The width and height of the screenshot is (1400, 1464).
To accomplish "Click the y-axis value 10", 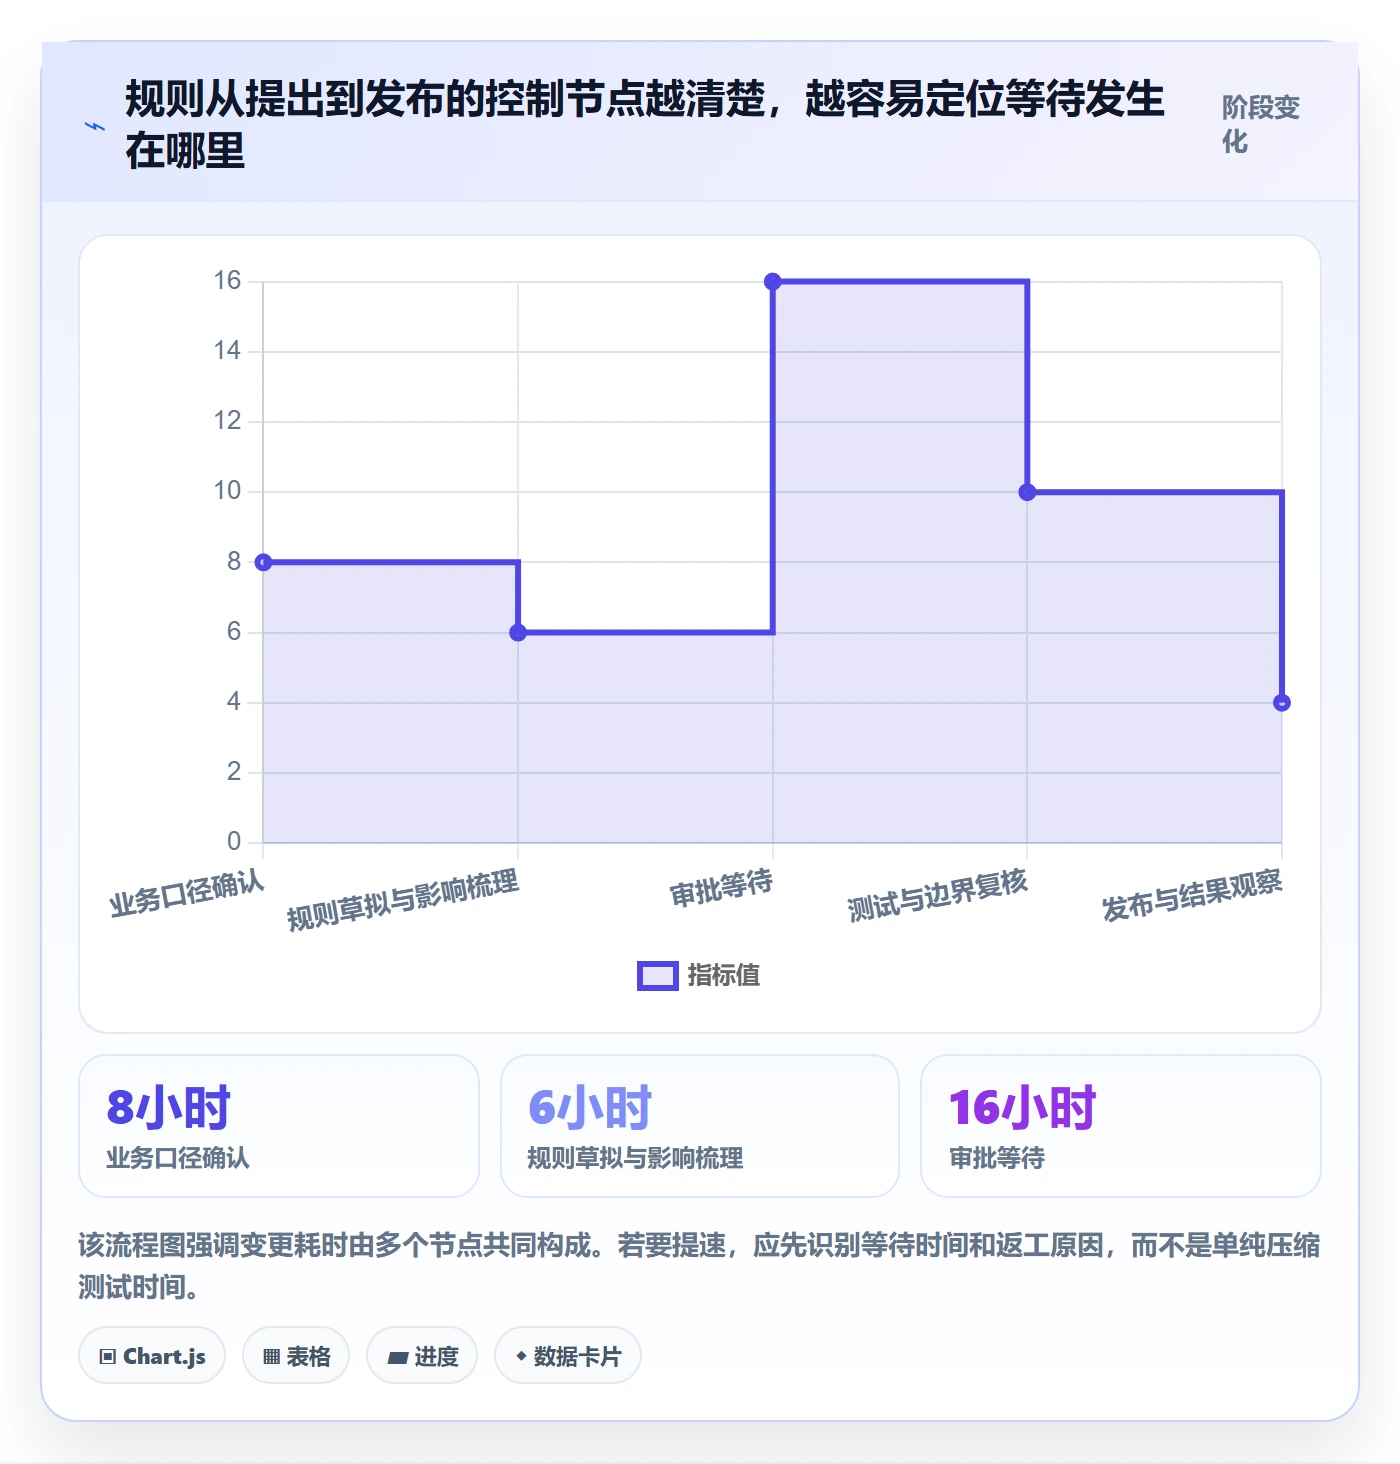I will click(x=227, y=491).
